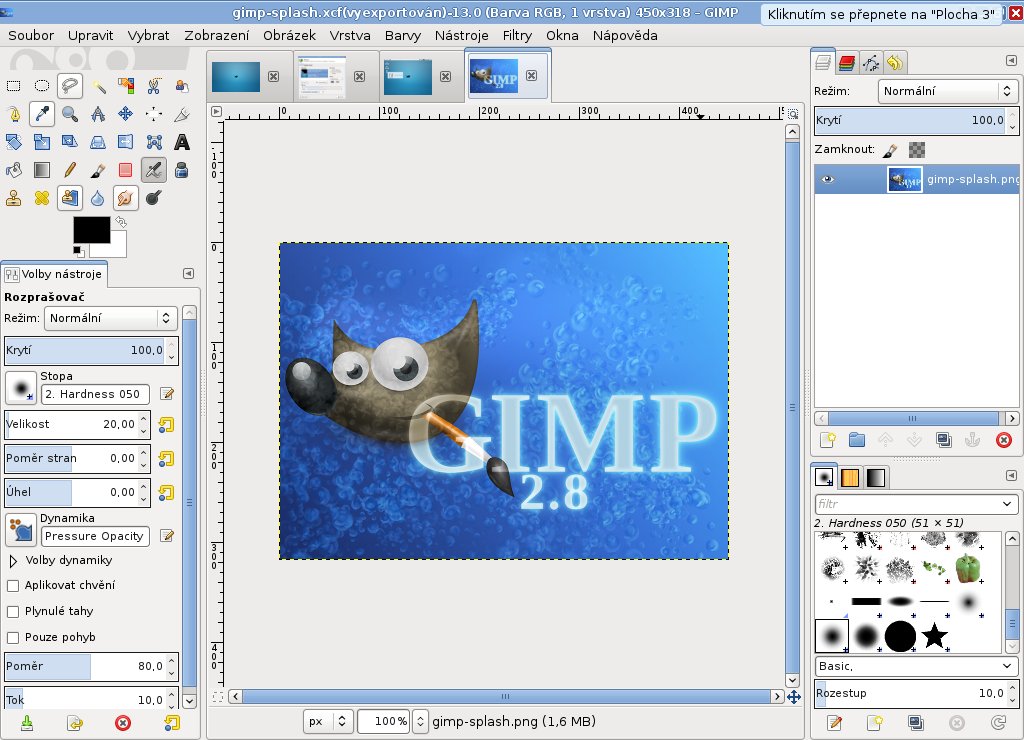Open the px unit dropdown
The width and height of the screenshot is (1024, 740).
point(328,721)
